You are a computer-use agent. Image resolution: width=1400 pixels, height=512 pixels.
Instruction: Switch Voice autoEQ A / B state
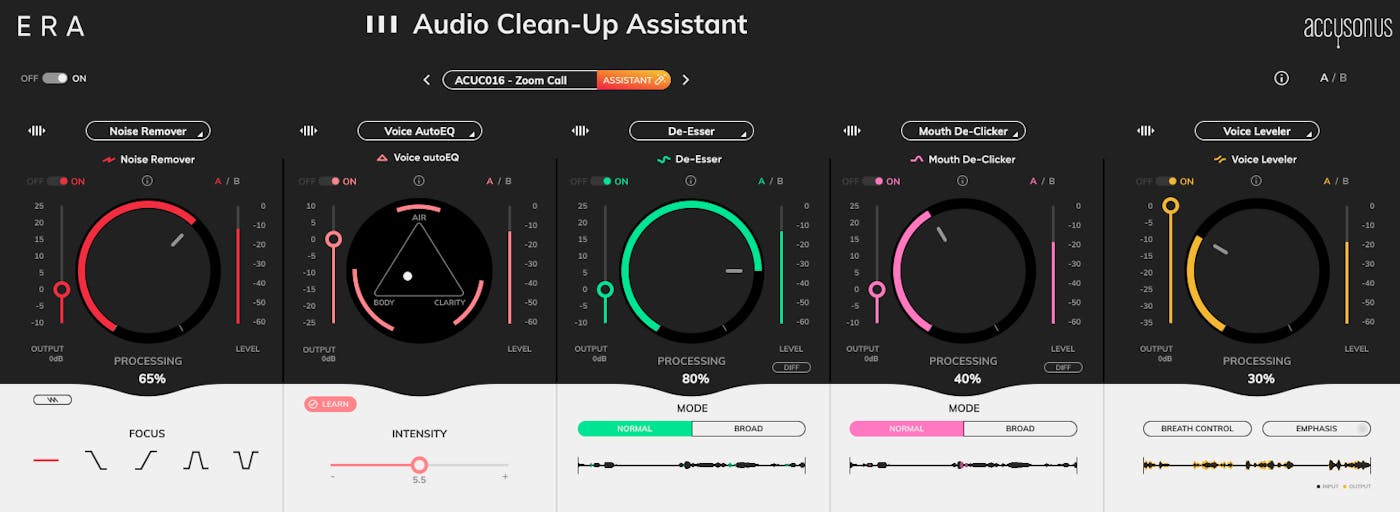pos(499,181)
